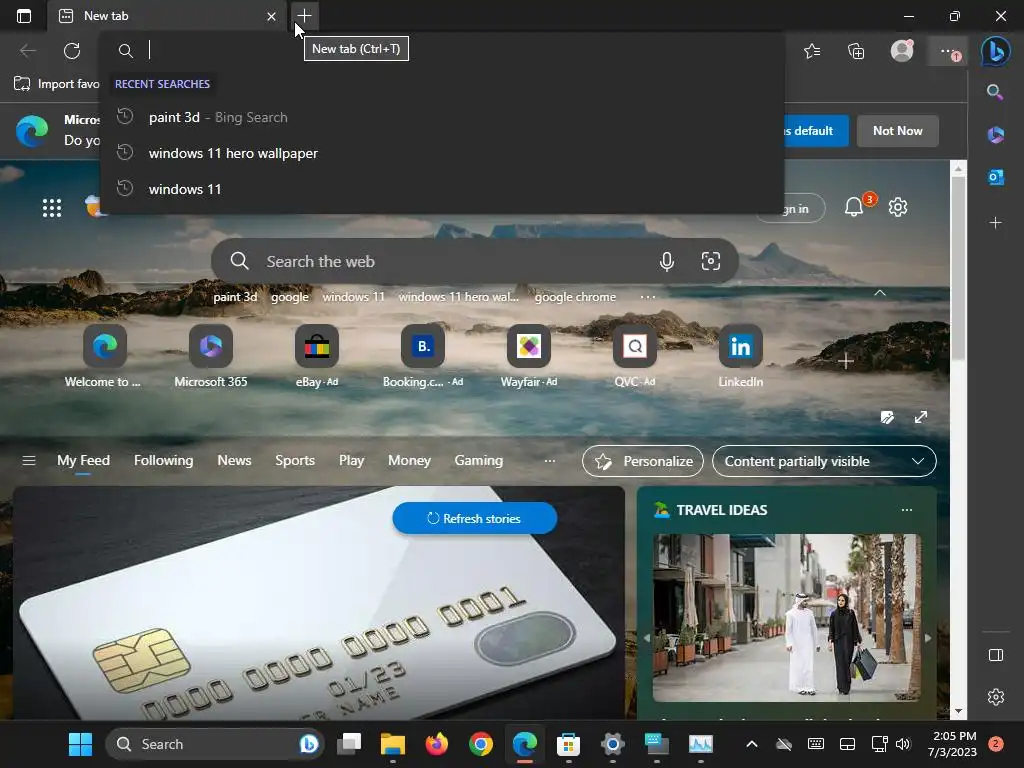Open Microsoft Store from taskbar
Screen dimensions: 1024x768
pyautogui.click(x=568, y=744)
